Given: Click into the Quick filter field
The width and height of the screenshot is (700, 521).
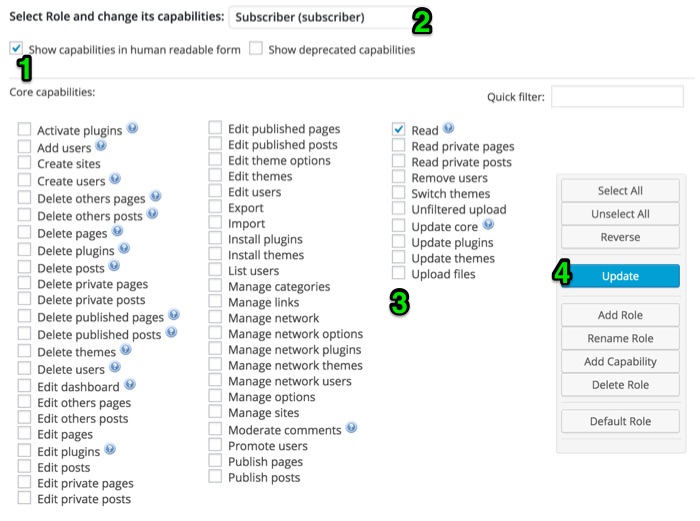Looking at the screenshot, I should 617,96.
